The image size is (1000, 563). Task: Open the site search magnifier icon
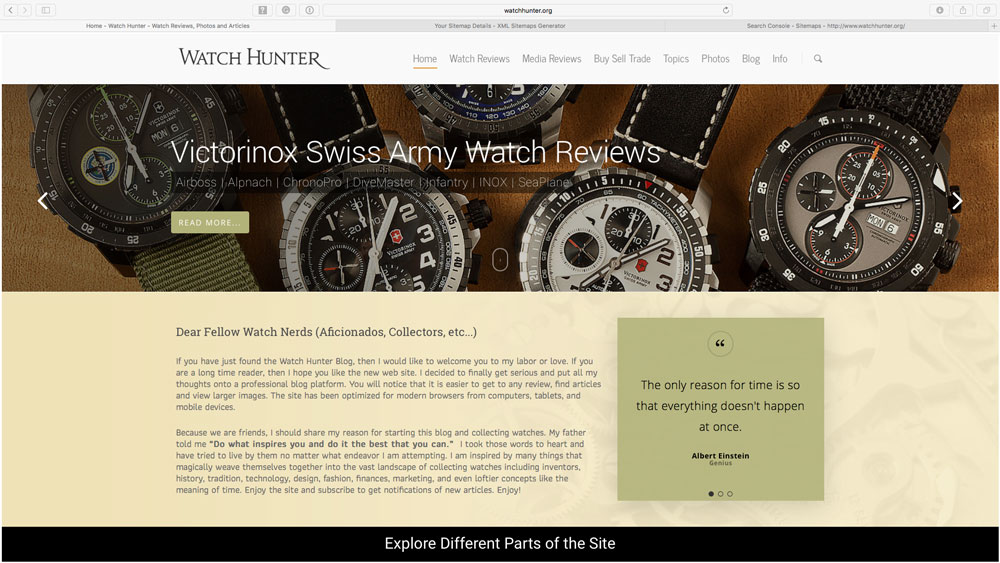(818, 59)
